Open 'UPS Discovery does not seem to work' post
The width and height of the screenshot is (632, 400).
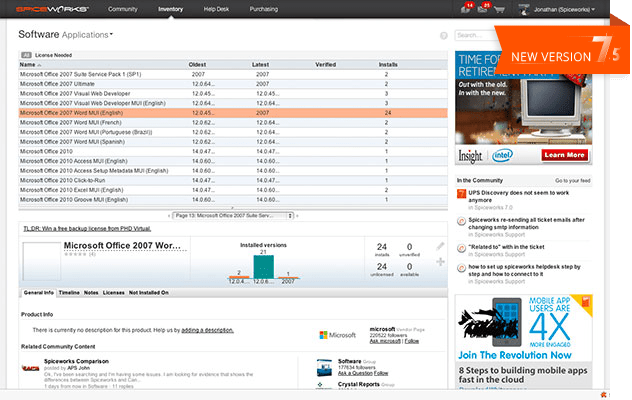tap(518, 196)
